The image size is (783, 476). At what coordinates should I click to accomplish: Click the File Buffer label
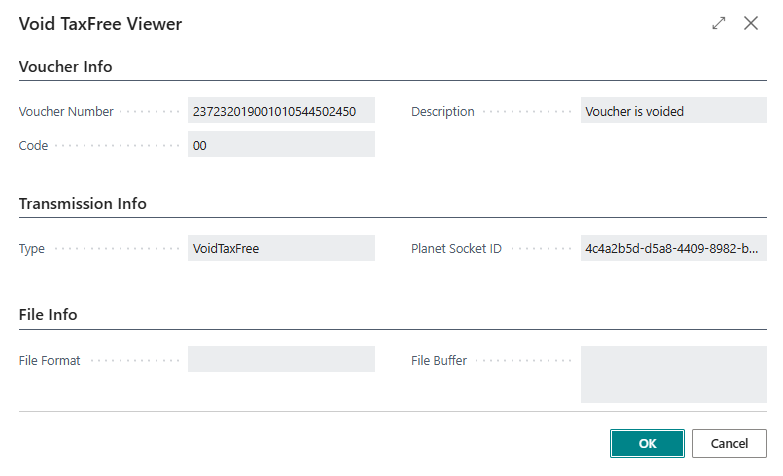pyautogui.click(x=439, y=360)
